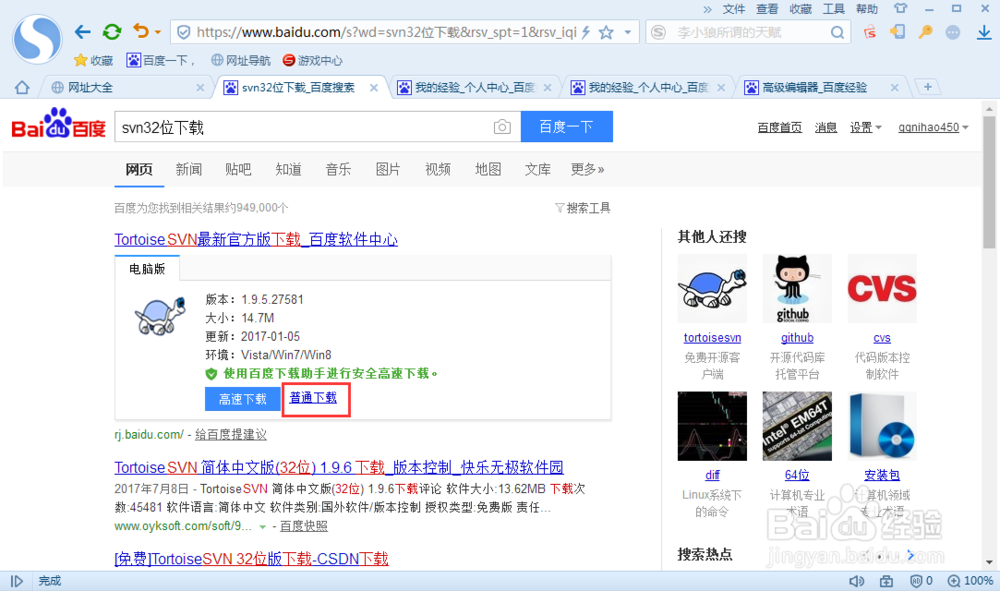The height and width of the screenshot is (591, 1000).
Task: Open the 查看 menu
Action: coord(767,9)
